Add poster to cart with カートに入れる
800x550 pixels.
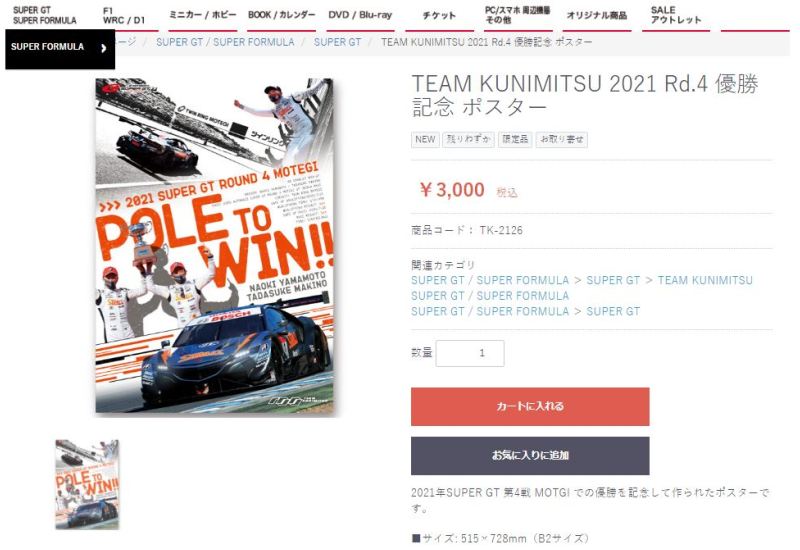(x=530, y=407)
